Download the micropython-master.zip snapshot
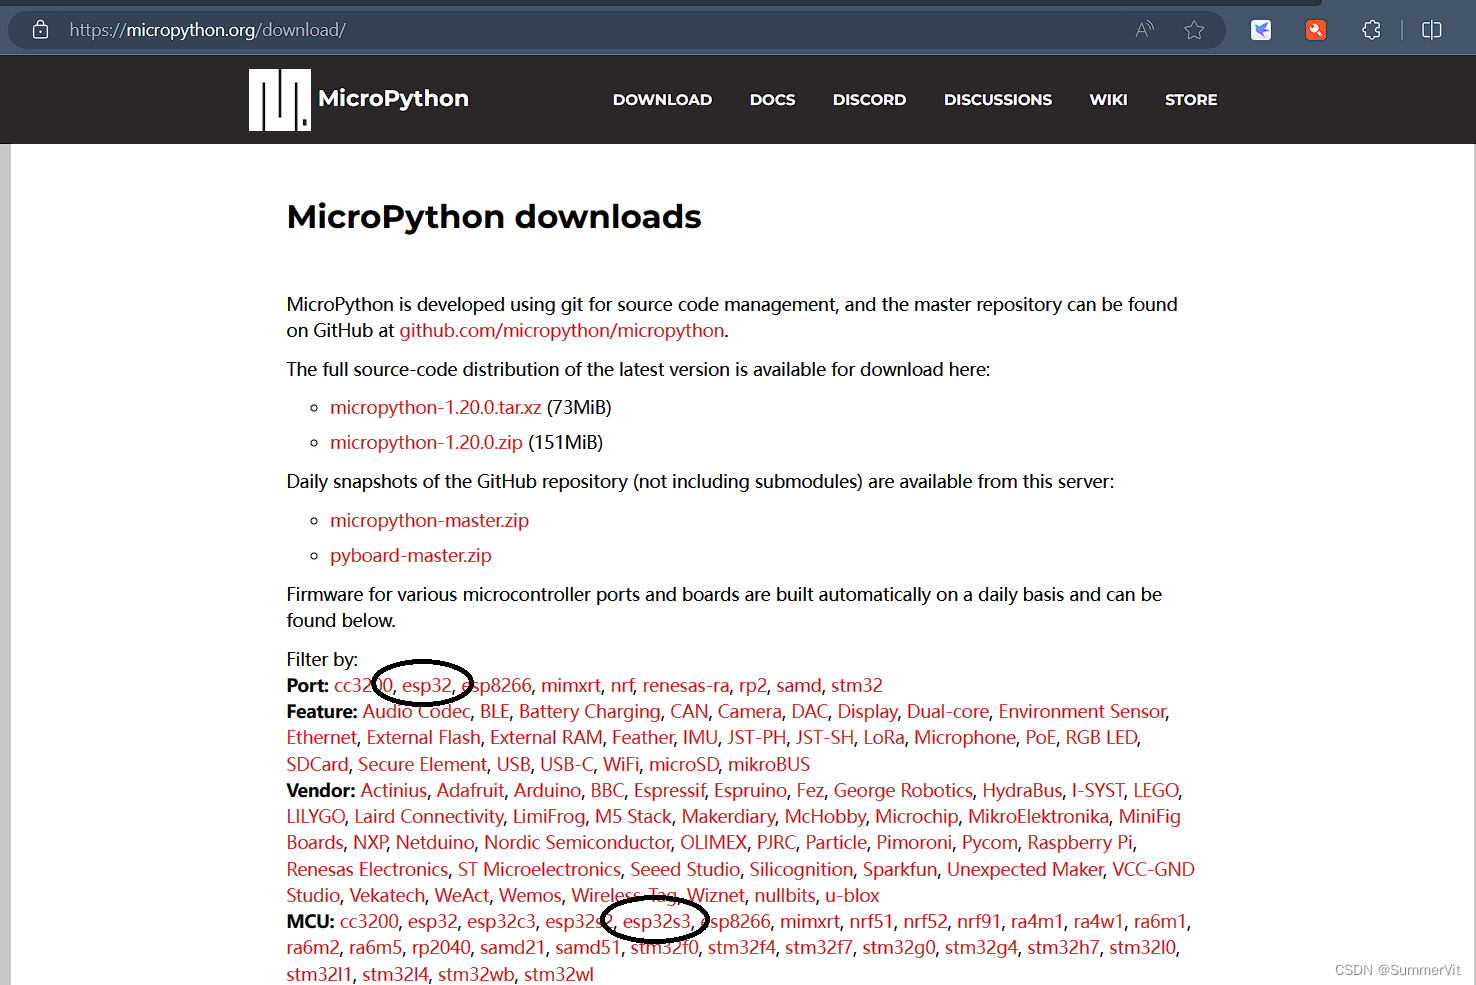The image size is (1476, 985). point(429,520)
